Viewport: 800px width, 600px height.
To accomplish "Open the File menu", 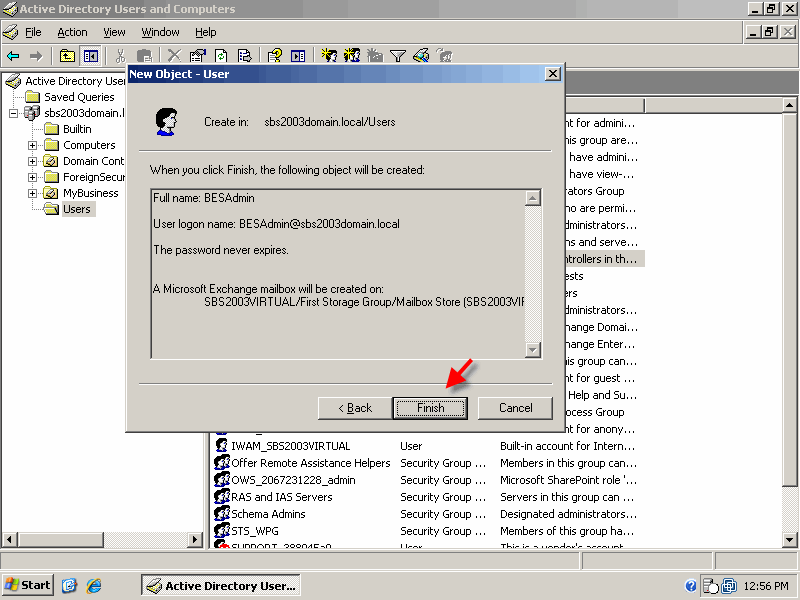I will click(x=33, y=32).
